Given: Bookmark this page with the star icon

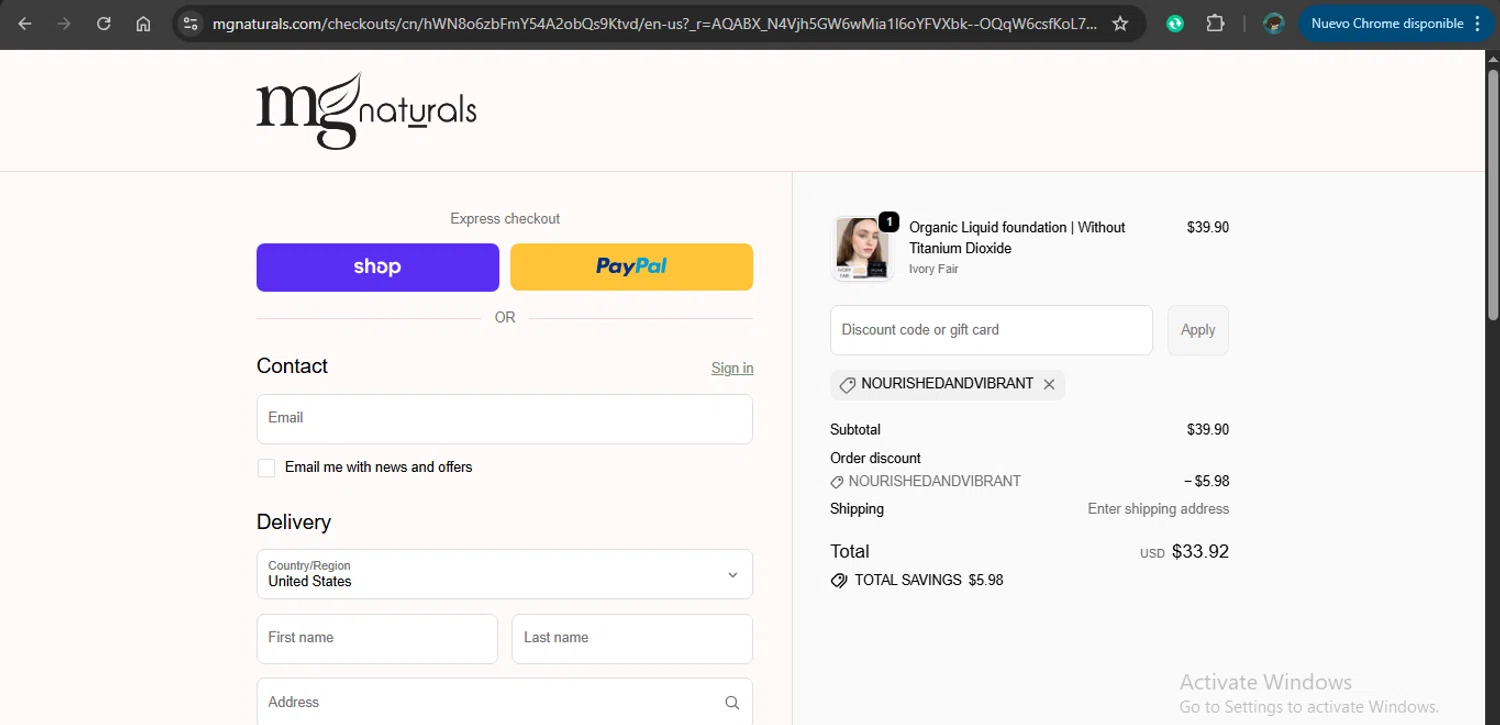Looking at the screenshot, I should pos(1121,23).
